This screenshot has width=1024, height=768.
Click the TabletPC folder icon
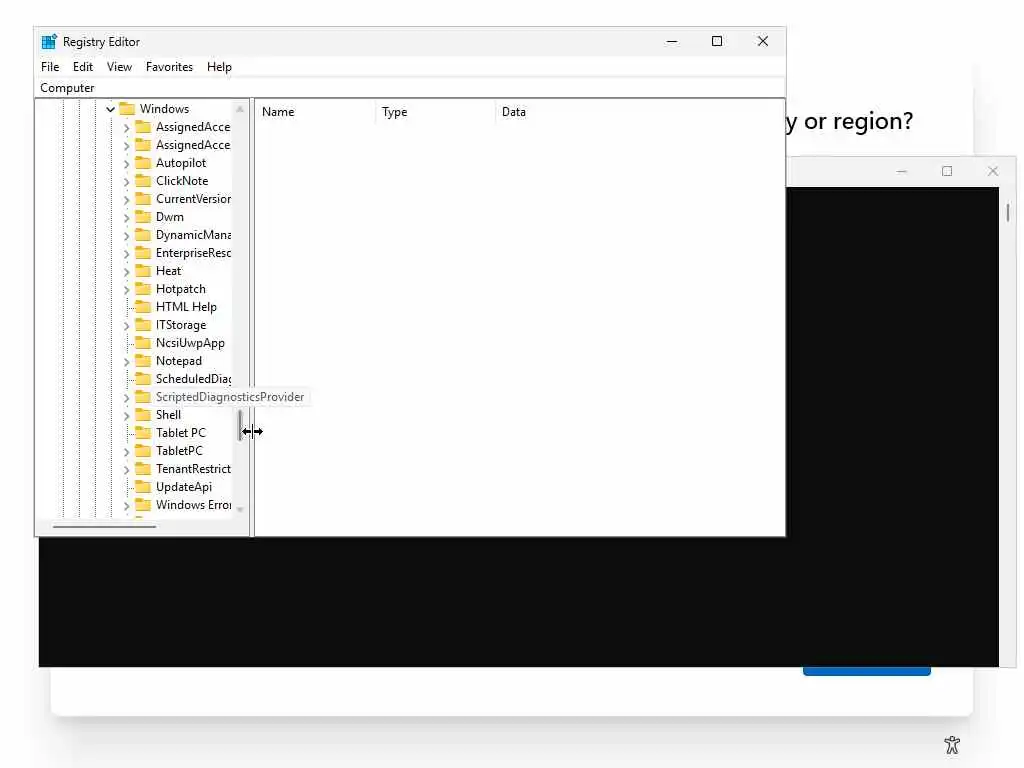click(x=142, y=451)
